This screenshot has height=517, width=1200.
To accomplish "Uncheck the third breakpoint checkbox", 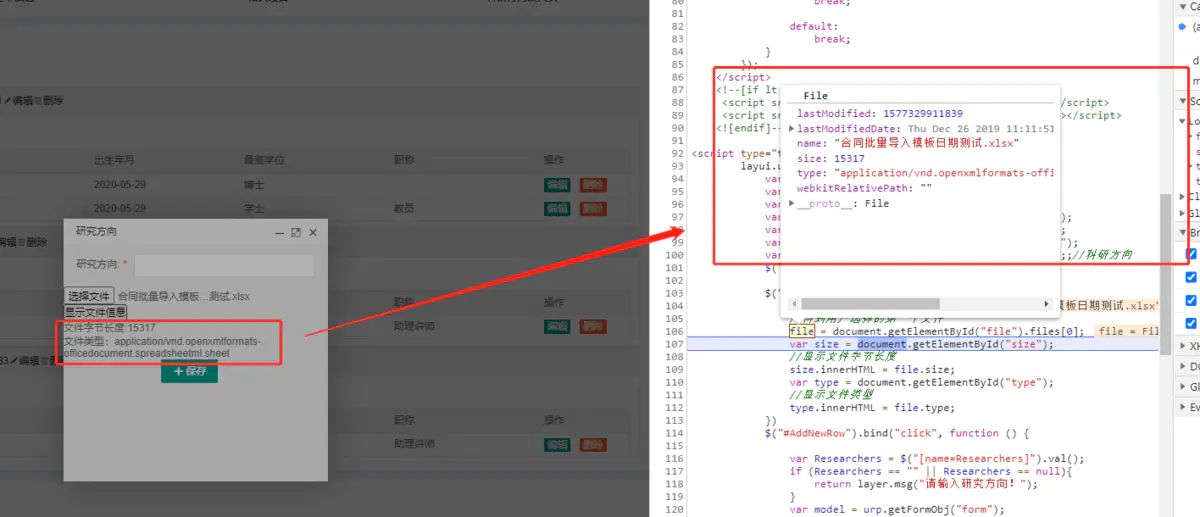I will tap(1191, 300).
